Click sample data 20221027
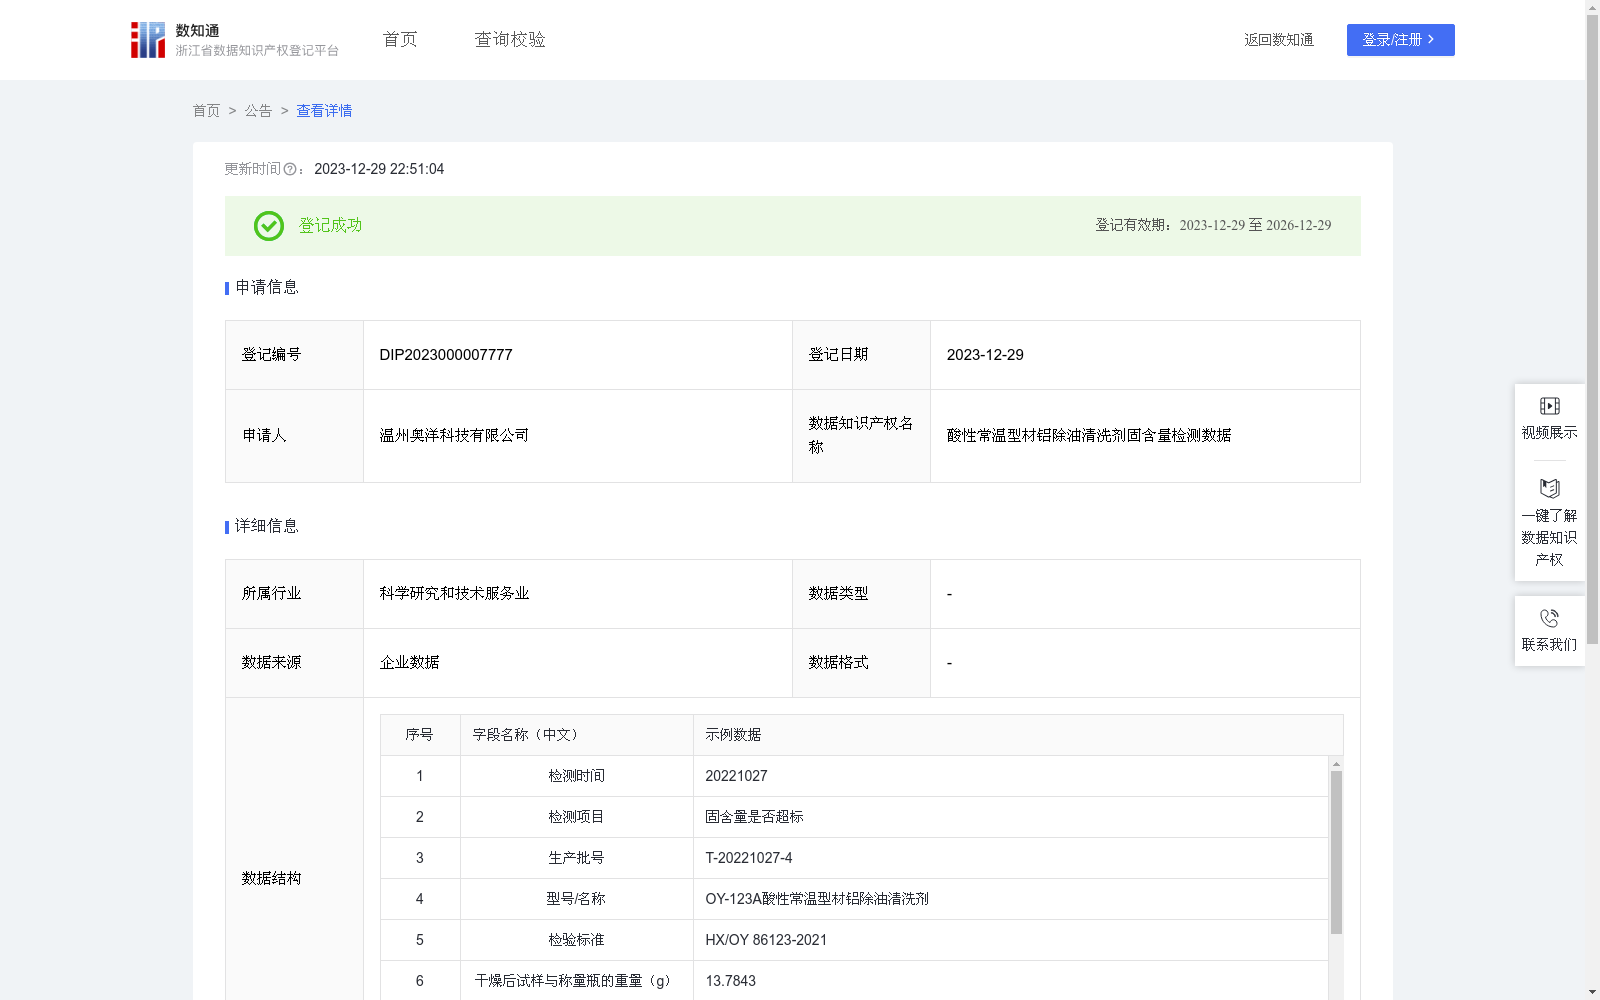The image size is (1600, 1000). (736, 776)
